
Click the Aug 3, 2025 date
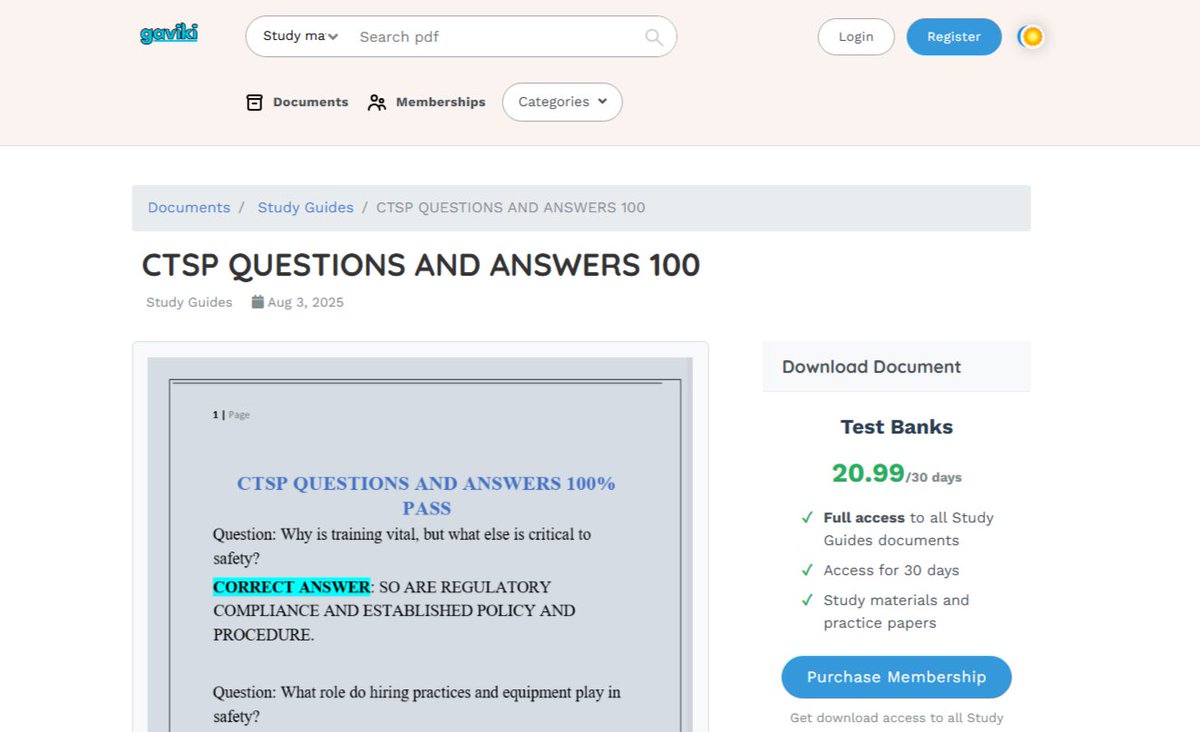pyautogui.click(x=305, y=302)
